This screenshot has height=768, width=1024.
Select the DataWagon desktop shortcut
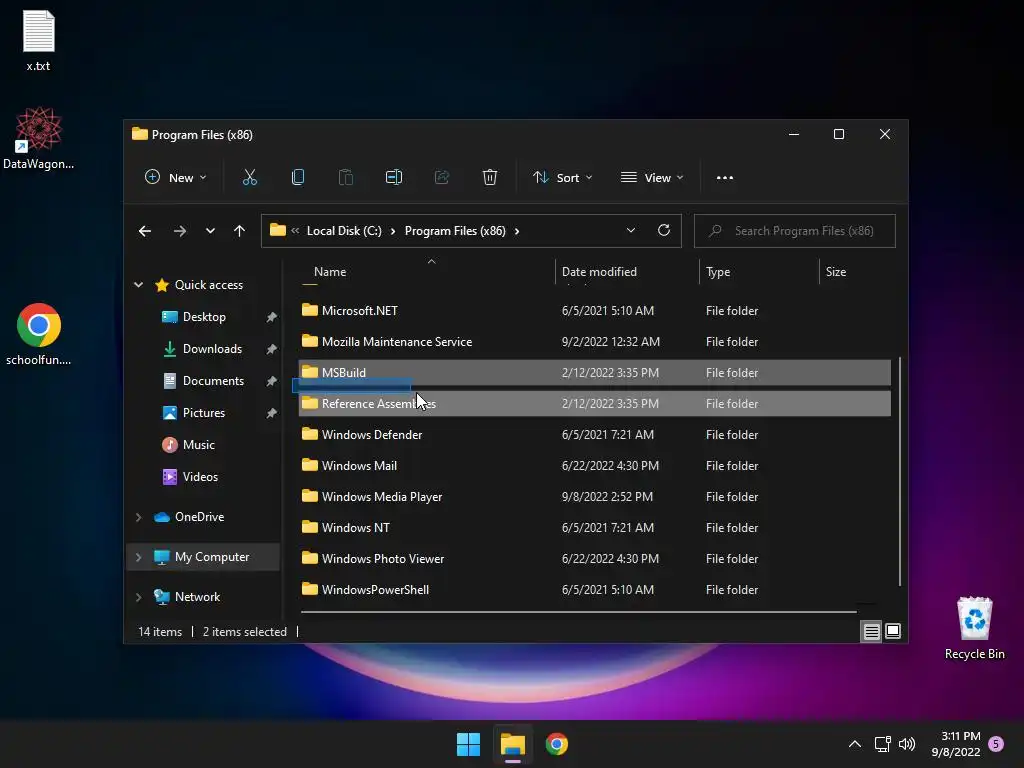coord(38,138)
